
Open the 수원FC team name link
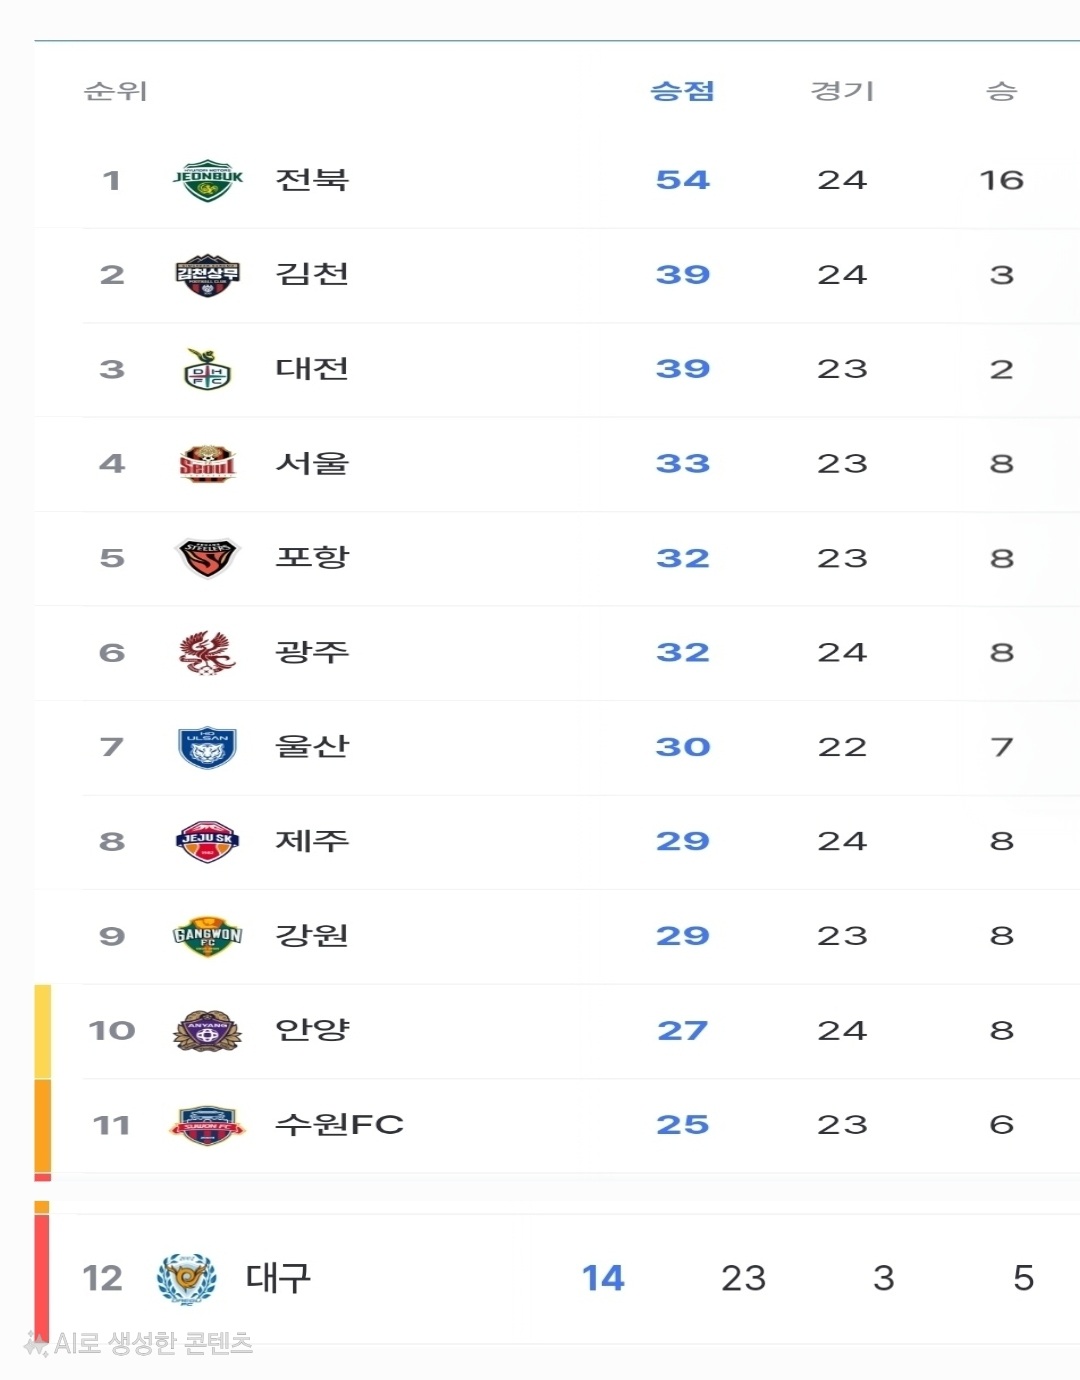pos(340,1125)
